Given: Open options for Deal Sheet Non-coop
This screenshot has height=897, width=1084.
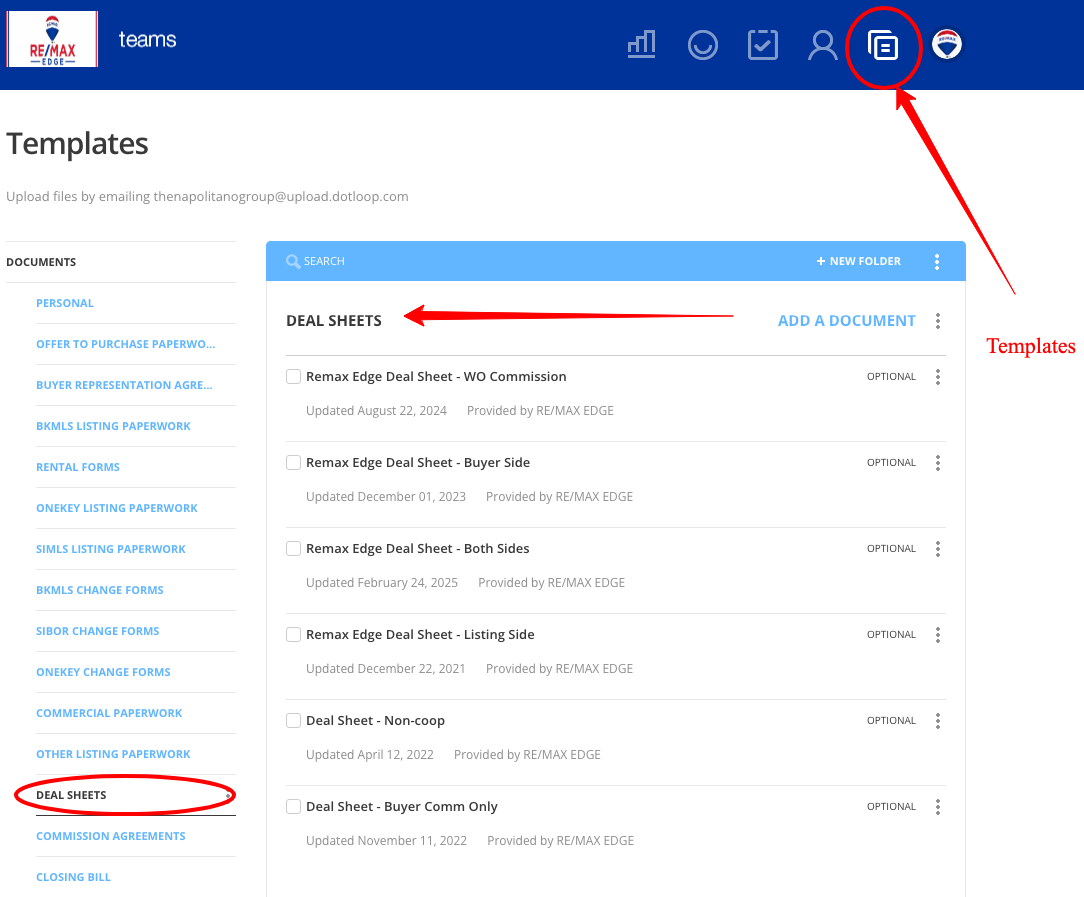Looking at the screenshot, I should click(x=937, y=721).
